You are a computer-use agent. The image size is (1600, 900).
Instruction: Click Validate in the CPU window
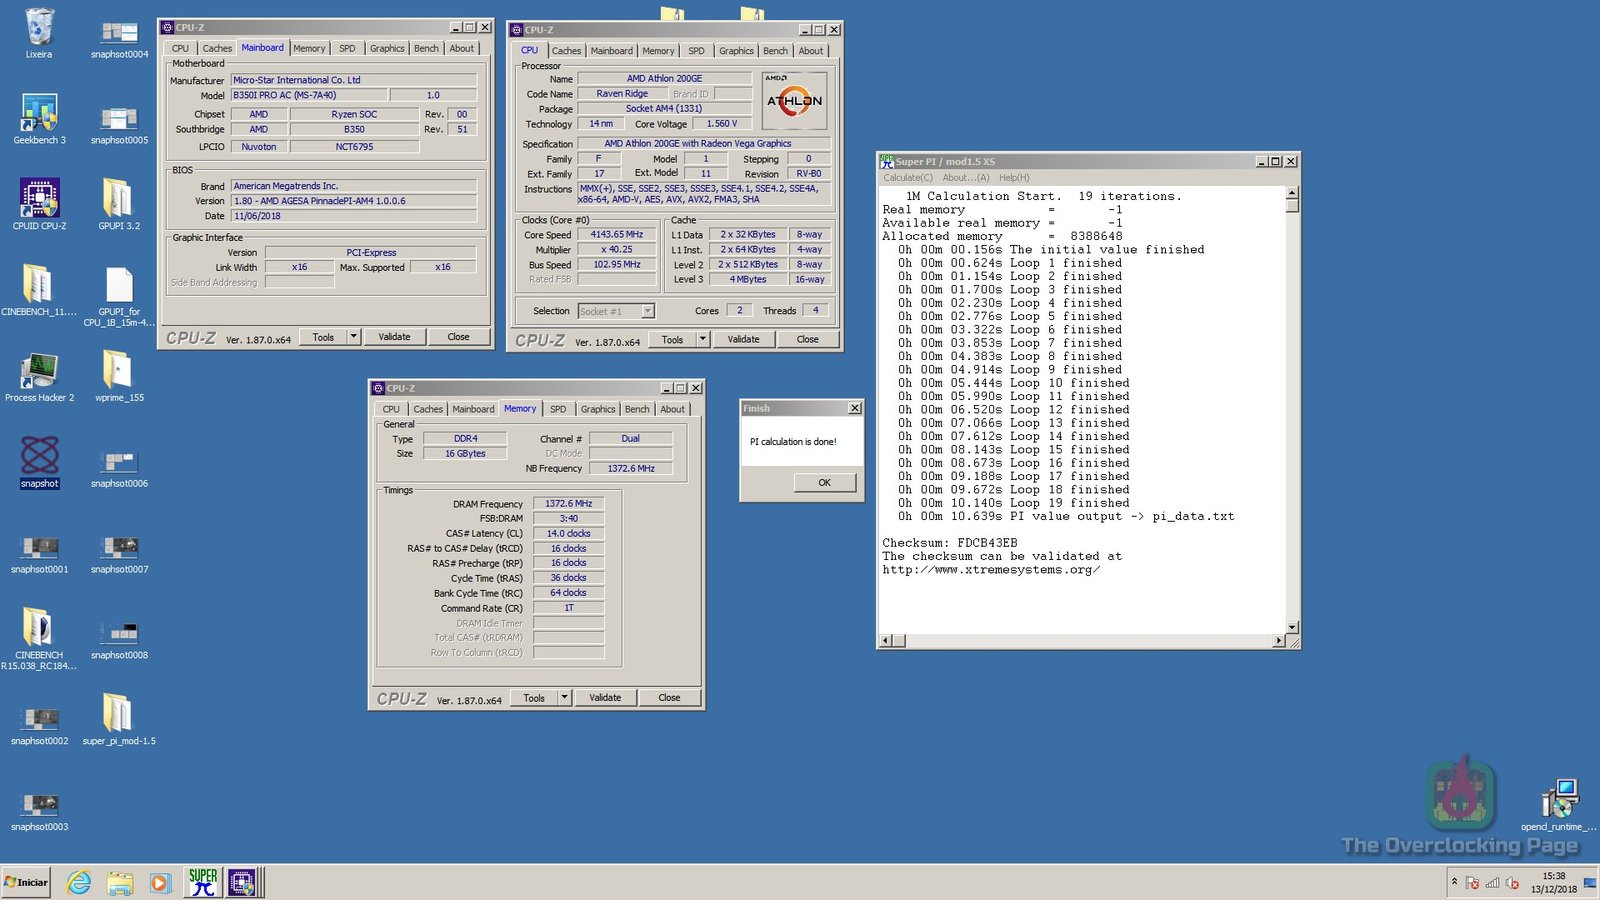pyautogui.click(x=743, y=339)
